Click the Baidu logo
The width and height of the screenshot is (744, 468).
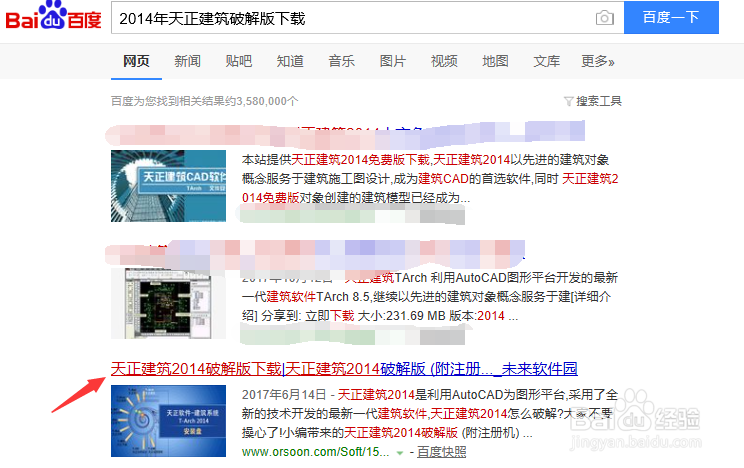pyautogui.click(x=53, y=16)
